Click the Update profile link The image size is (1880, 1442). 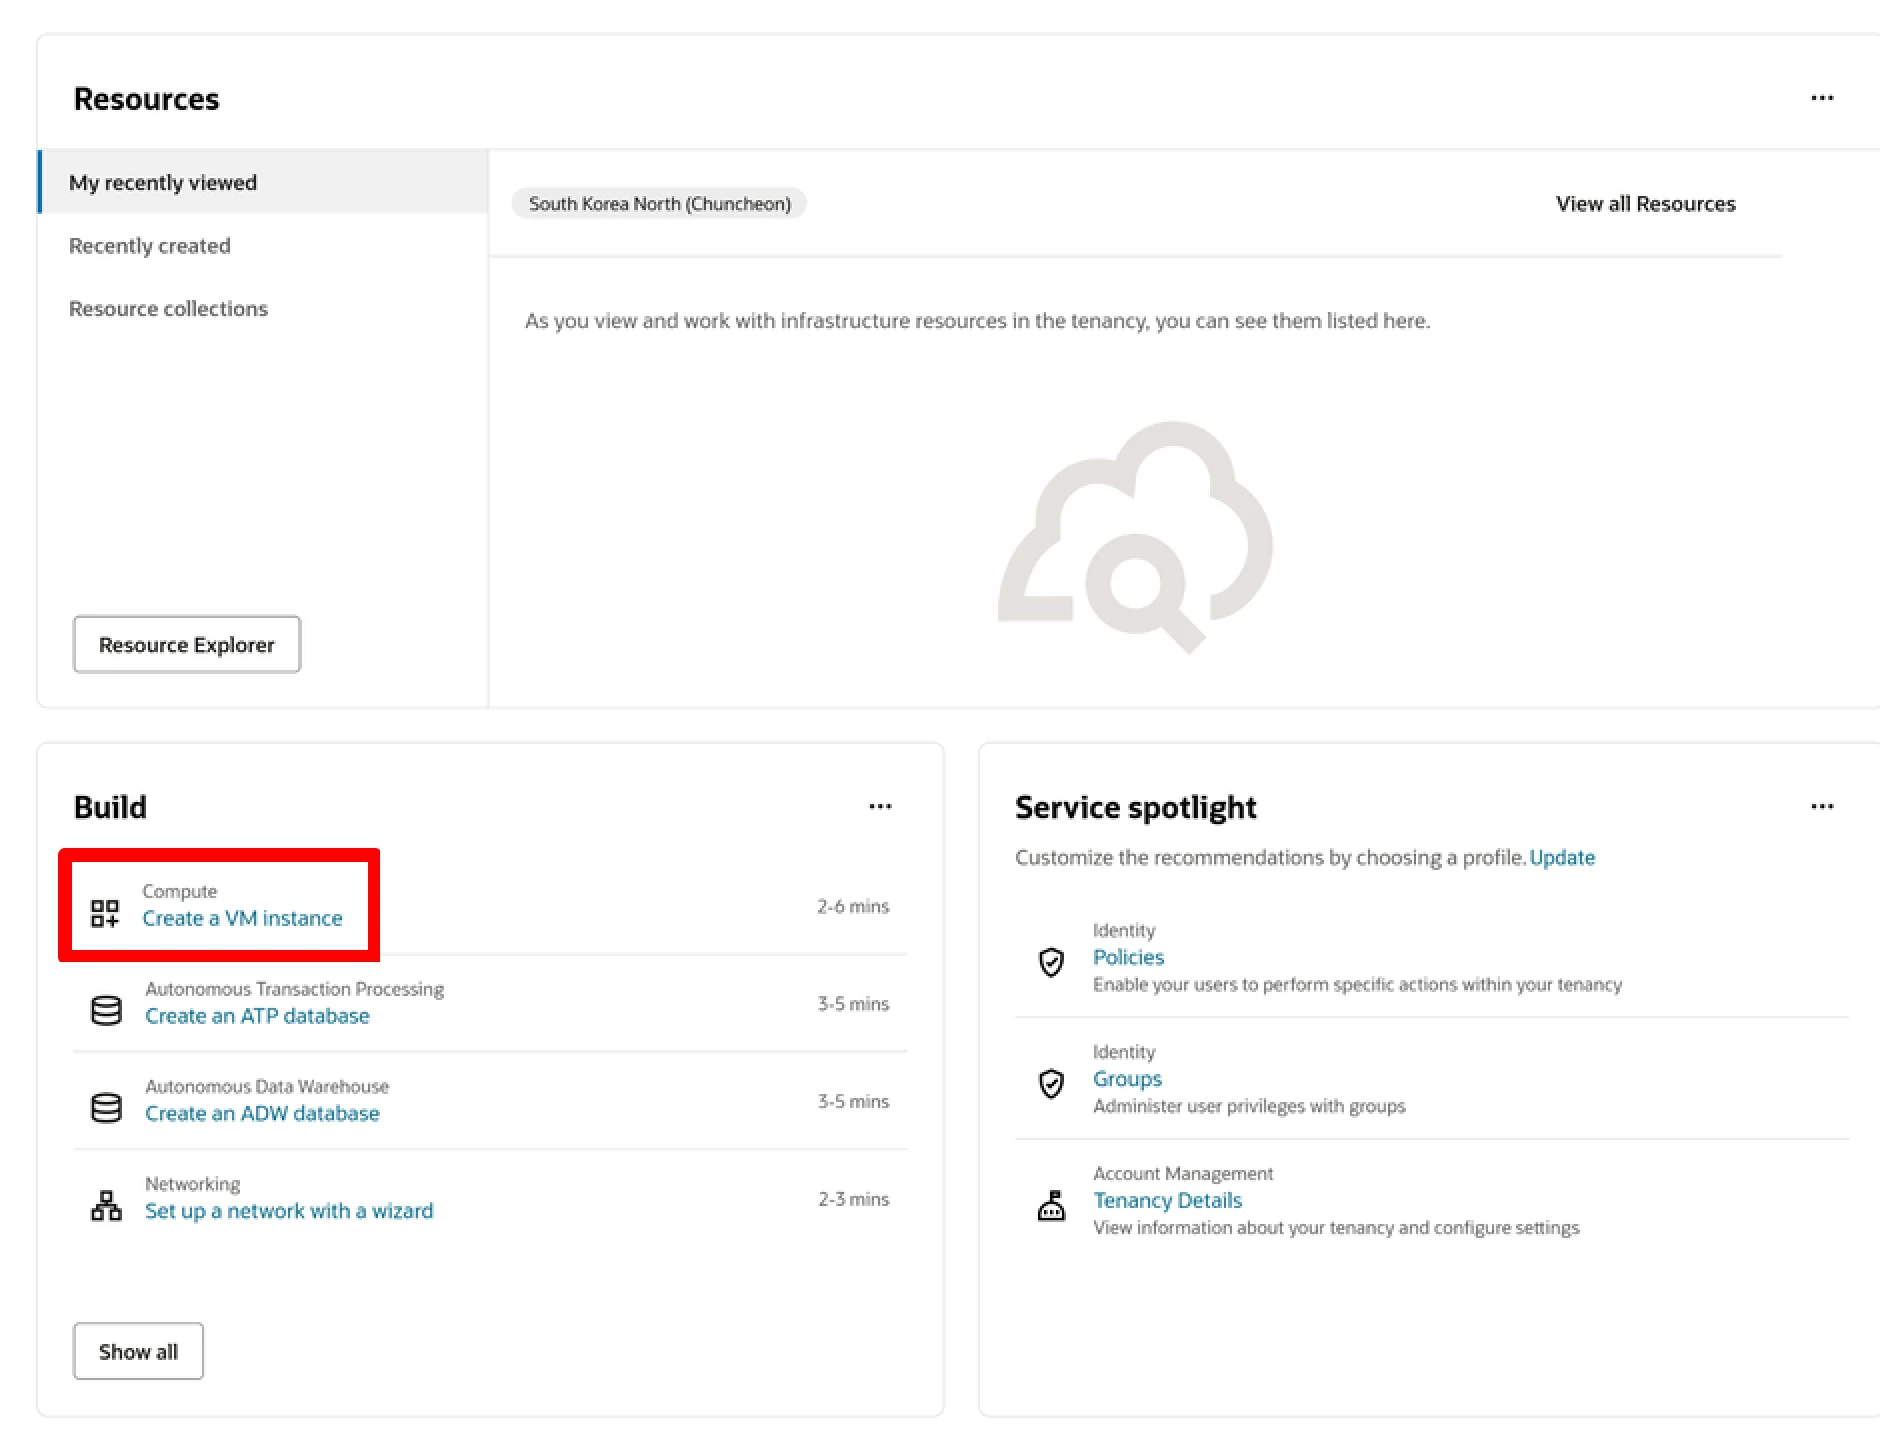1562,858
